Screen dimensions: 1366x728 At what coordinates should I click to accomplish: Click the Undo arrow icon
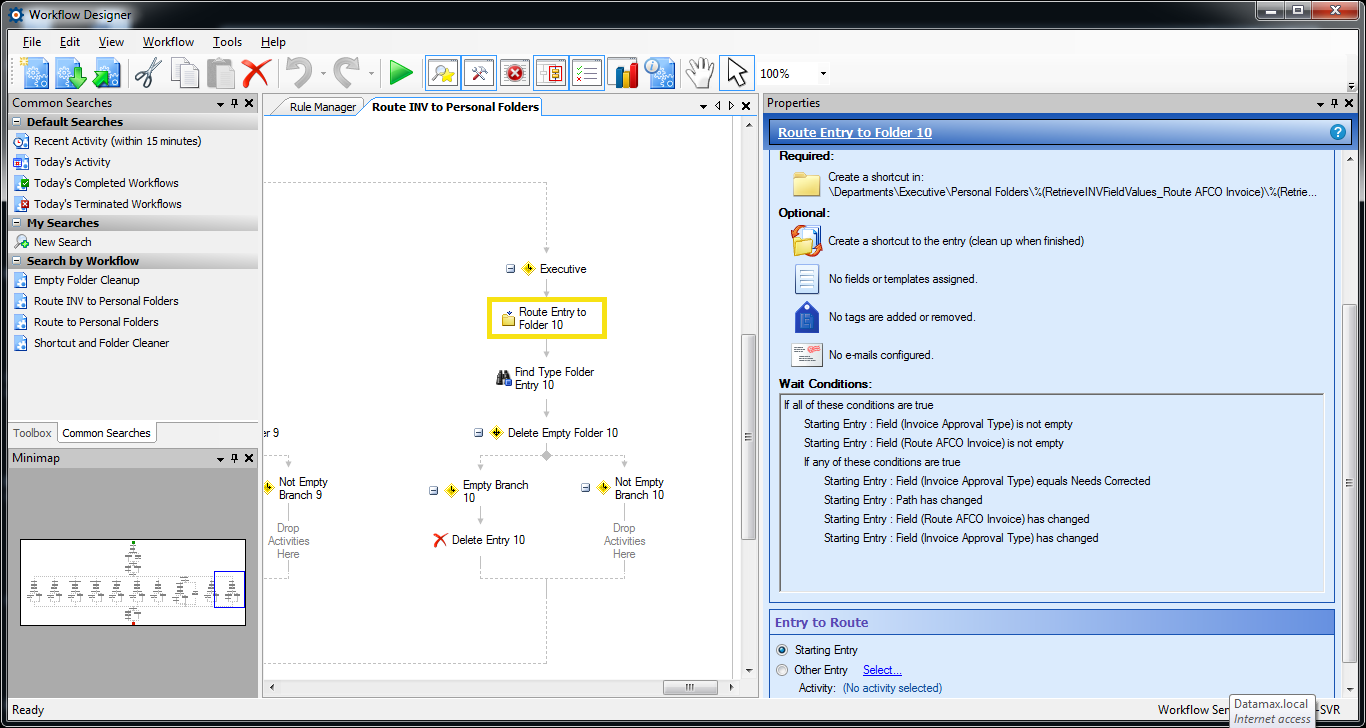[x=298, y=73]
